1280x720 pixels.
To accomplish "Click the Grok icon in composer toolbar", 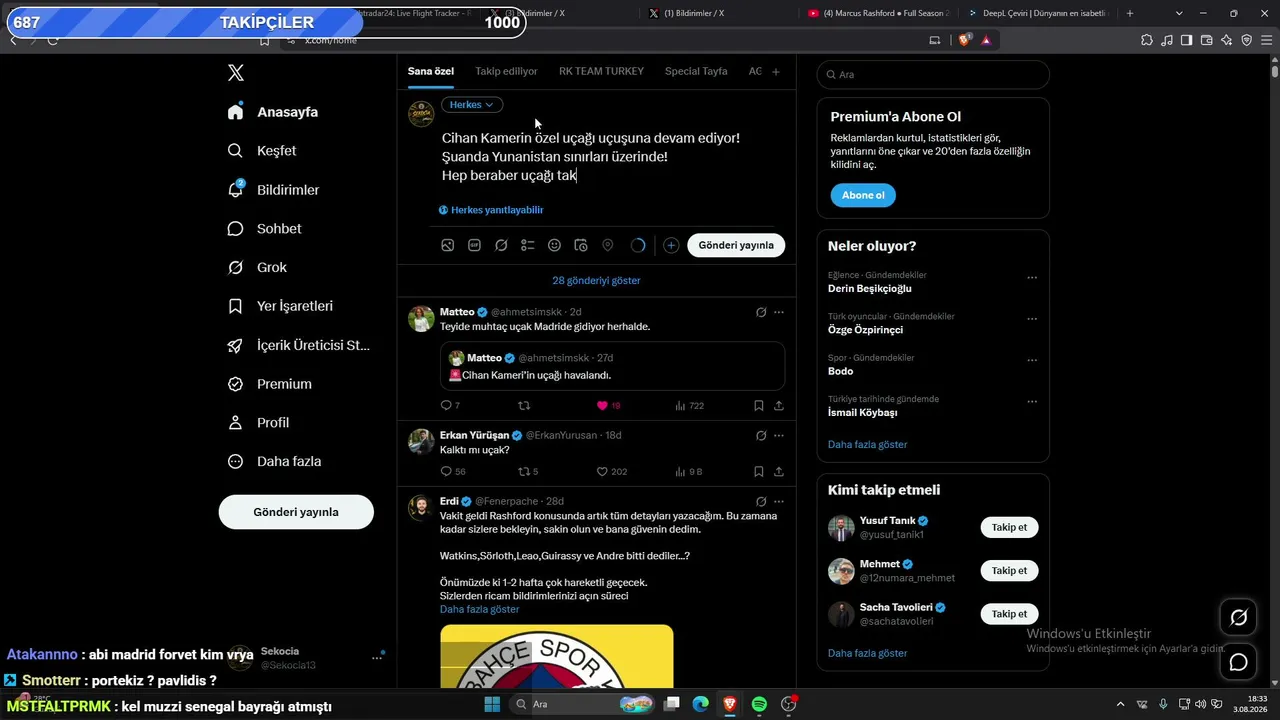I will 501,245.
